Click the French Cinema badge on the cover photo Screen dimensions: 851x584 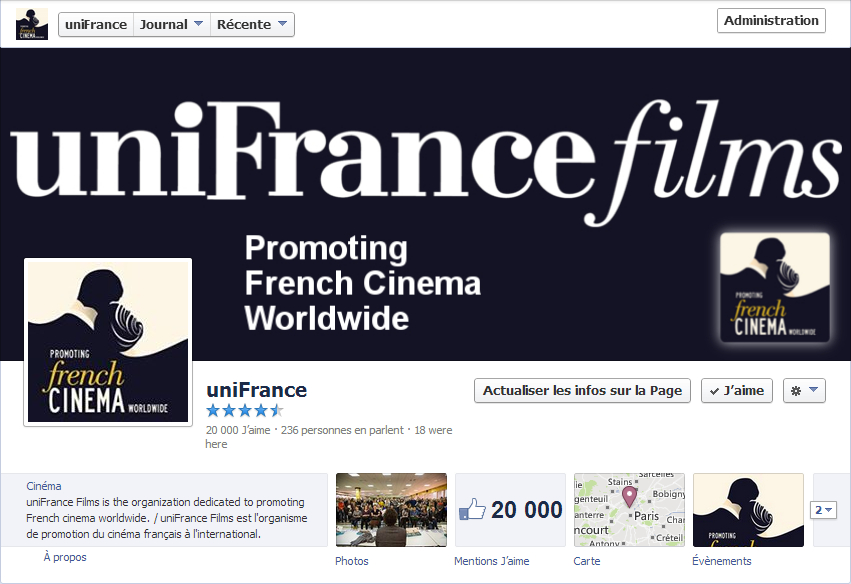774,288
